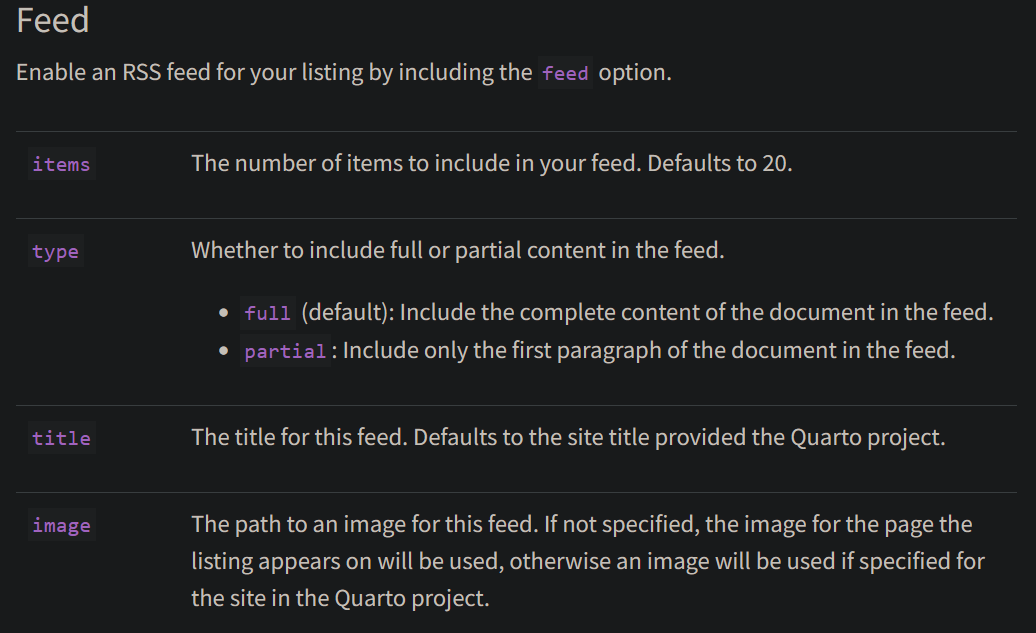
Task: Click the word option after the feed code
Action: [635, 73]
